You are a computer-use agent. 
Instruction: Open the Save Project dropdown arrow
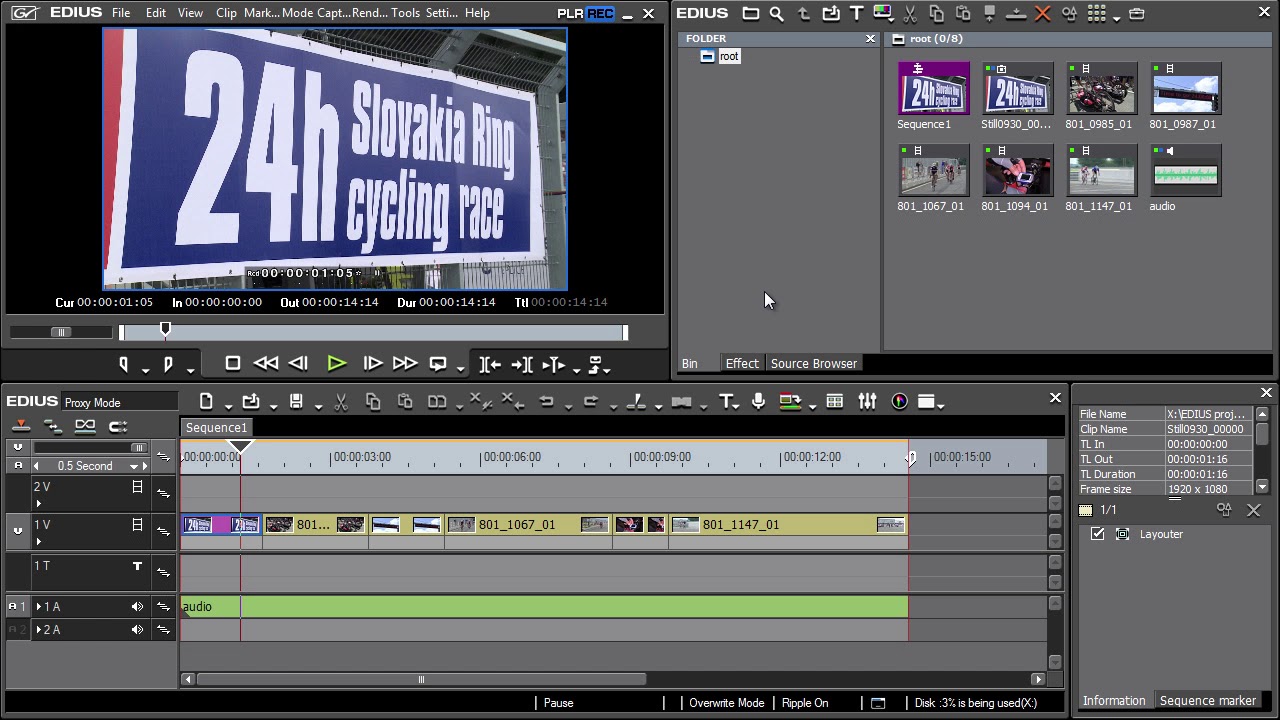tap(318, 406)
